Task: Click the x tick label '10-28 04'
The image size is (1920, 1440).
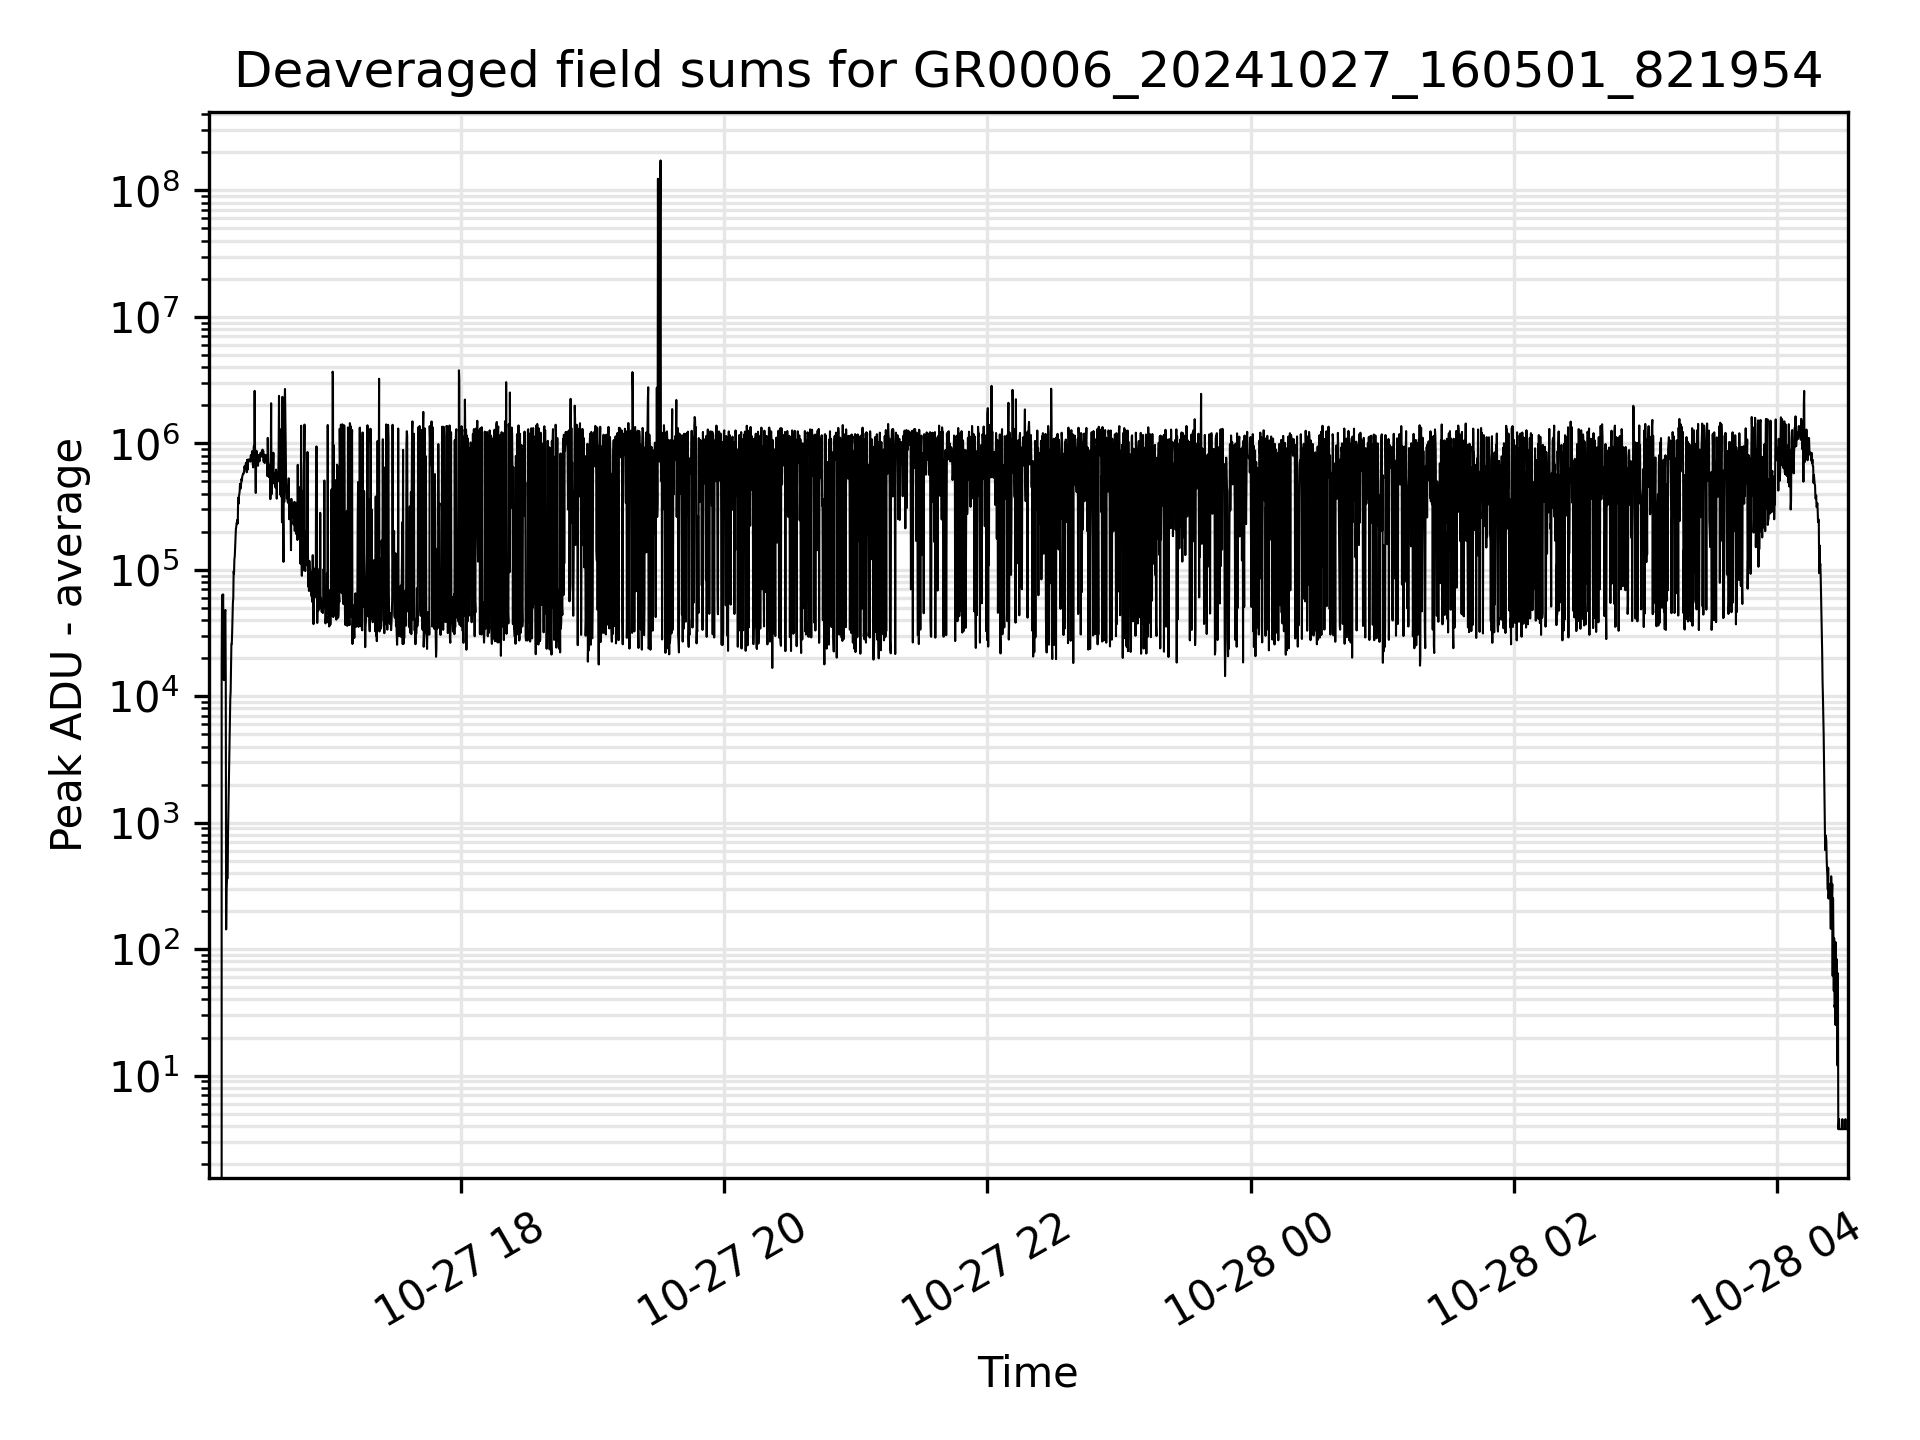Action: [x=1774, y=1270]
